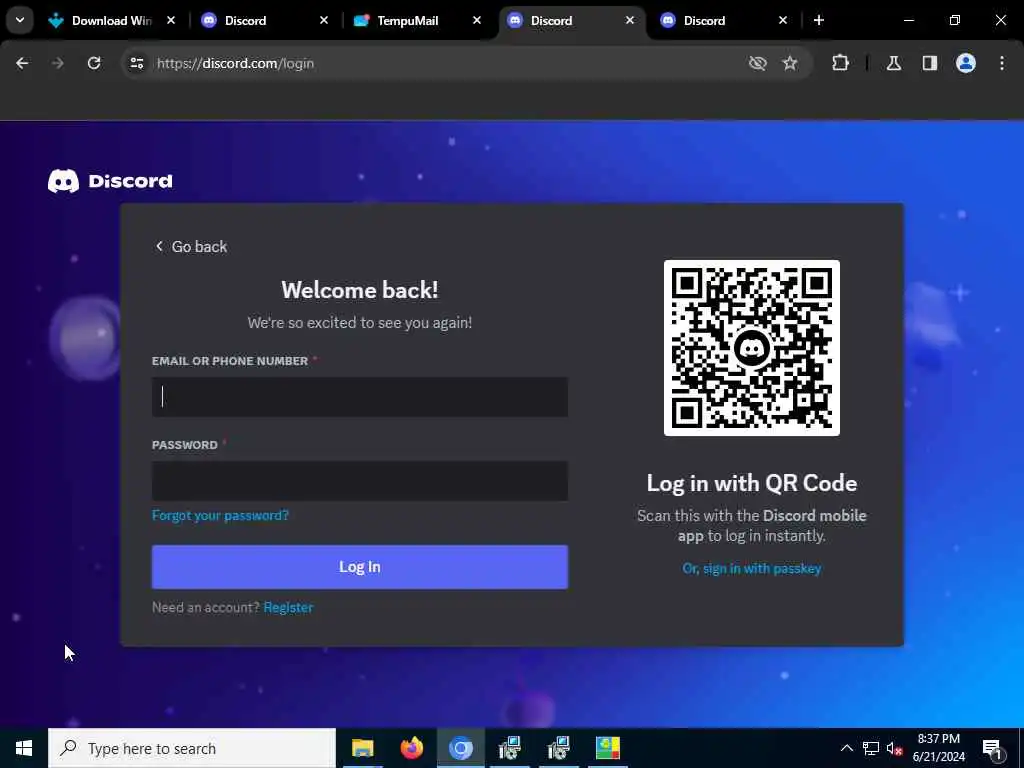Image resolution: width=1024 pixels, height=768 pixels.
Task: Click the green app icon in taskbar
Action: (607, 748)
